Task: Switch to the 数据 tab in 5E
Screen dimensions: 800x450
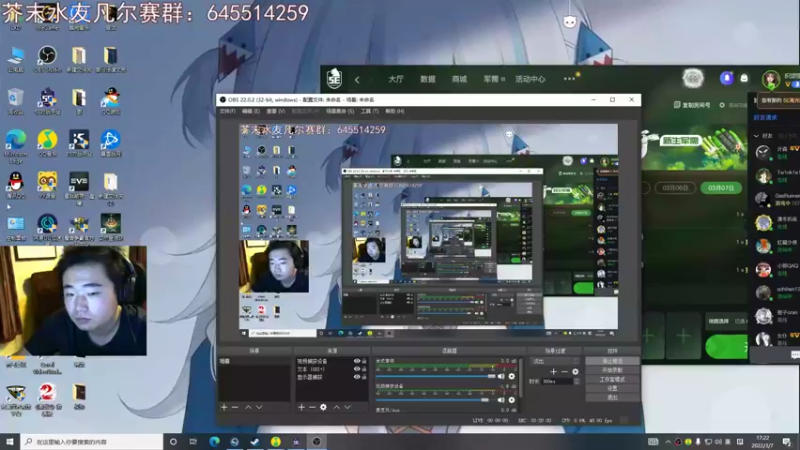Action: 428,79
